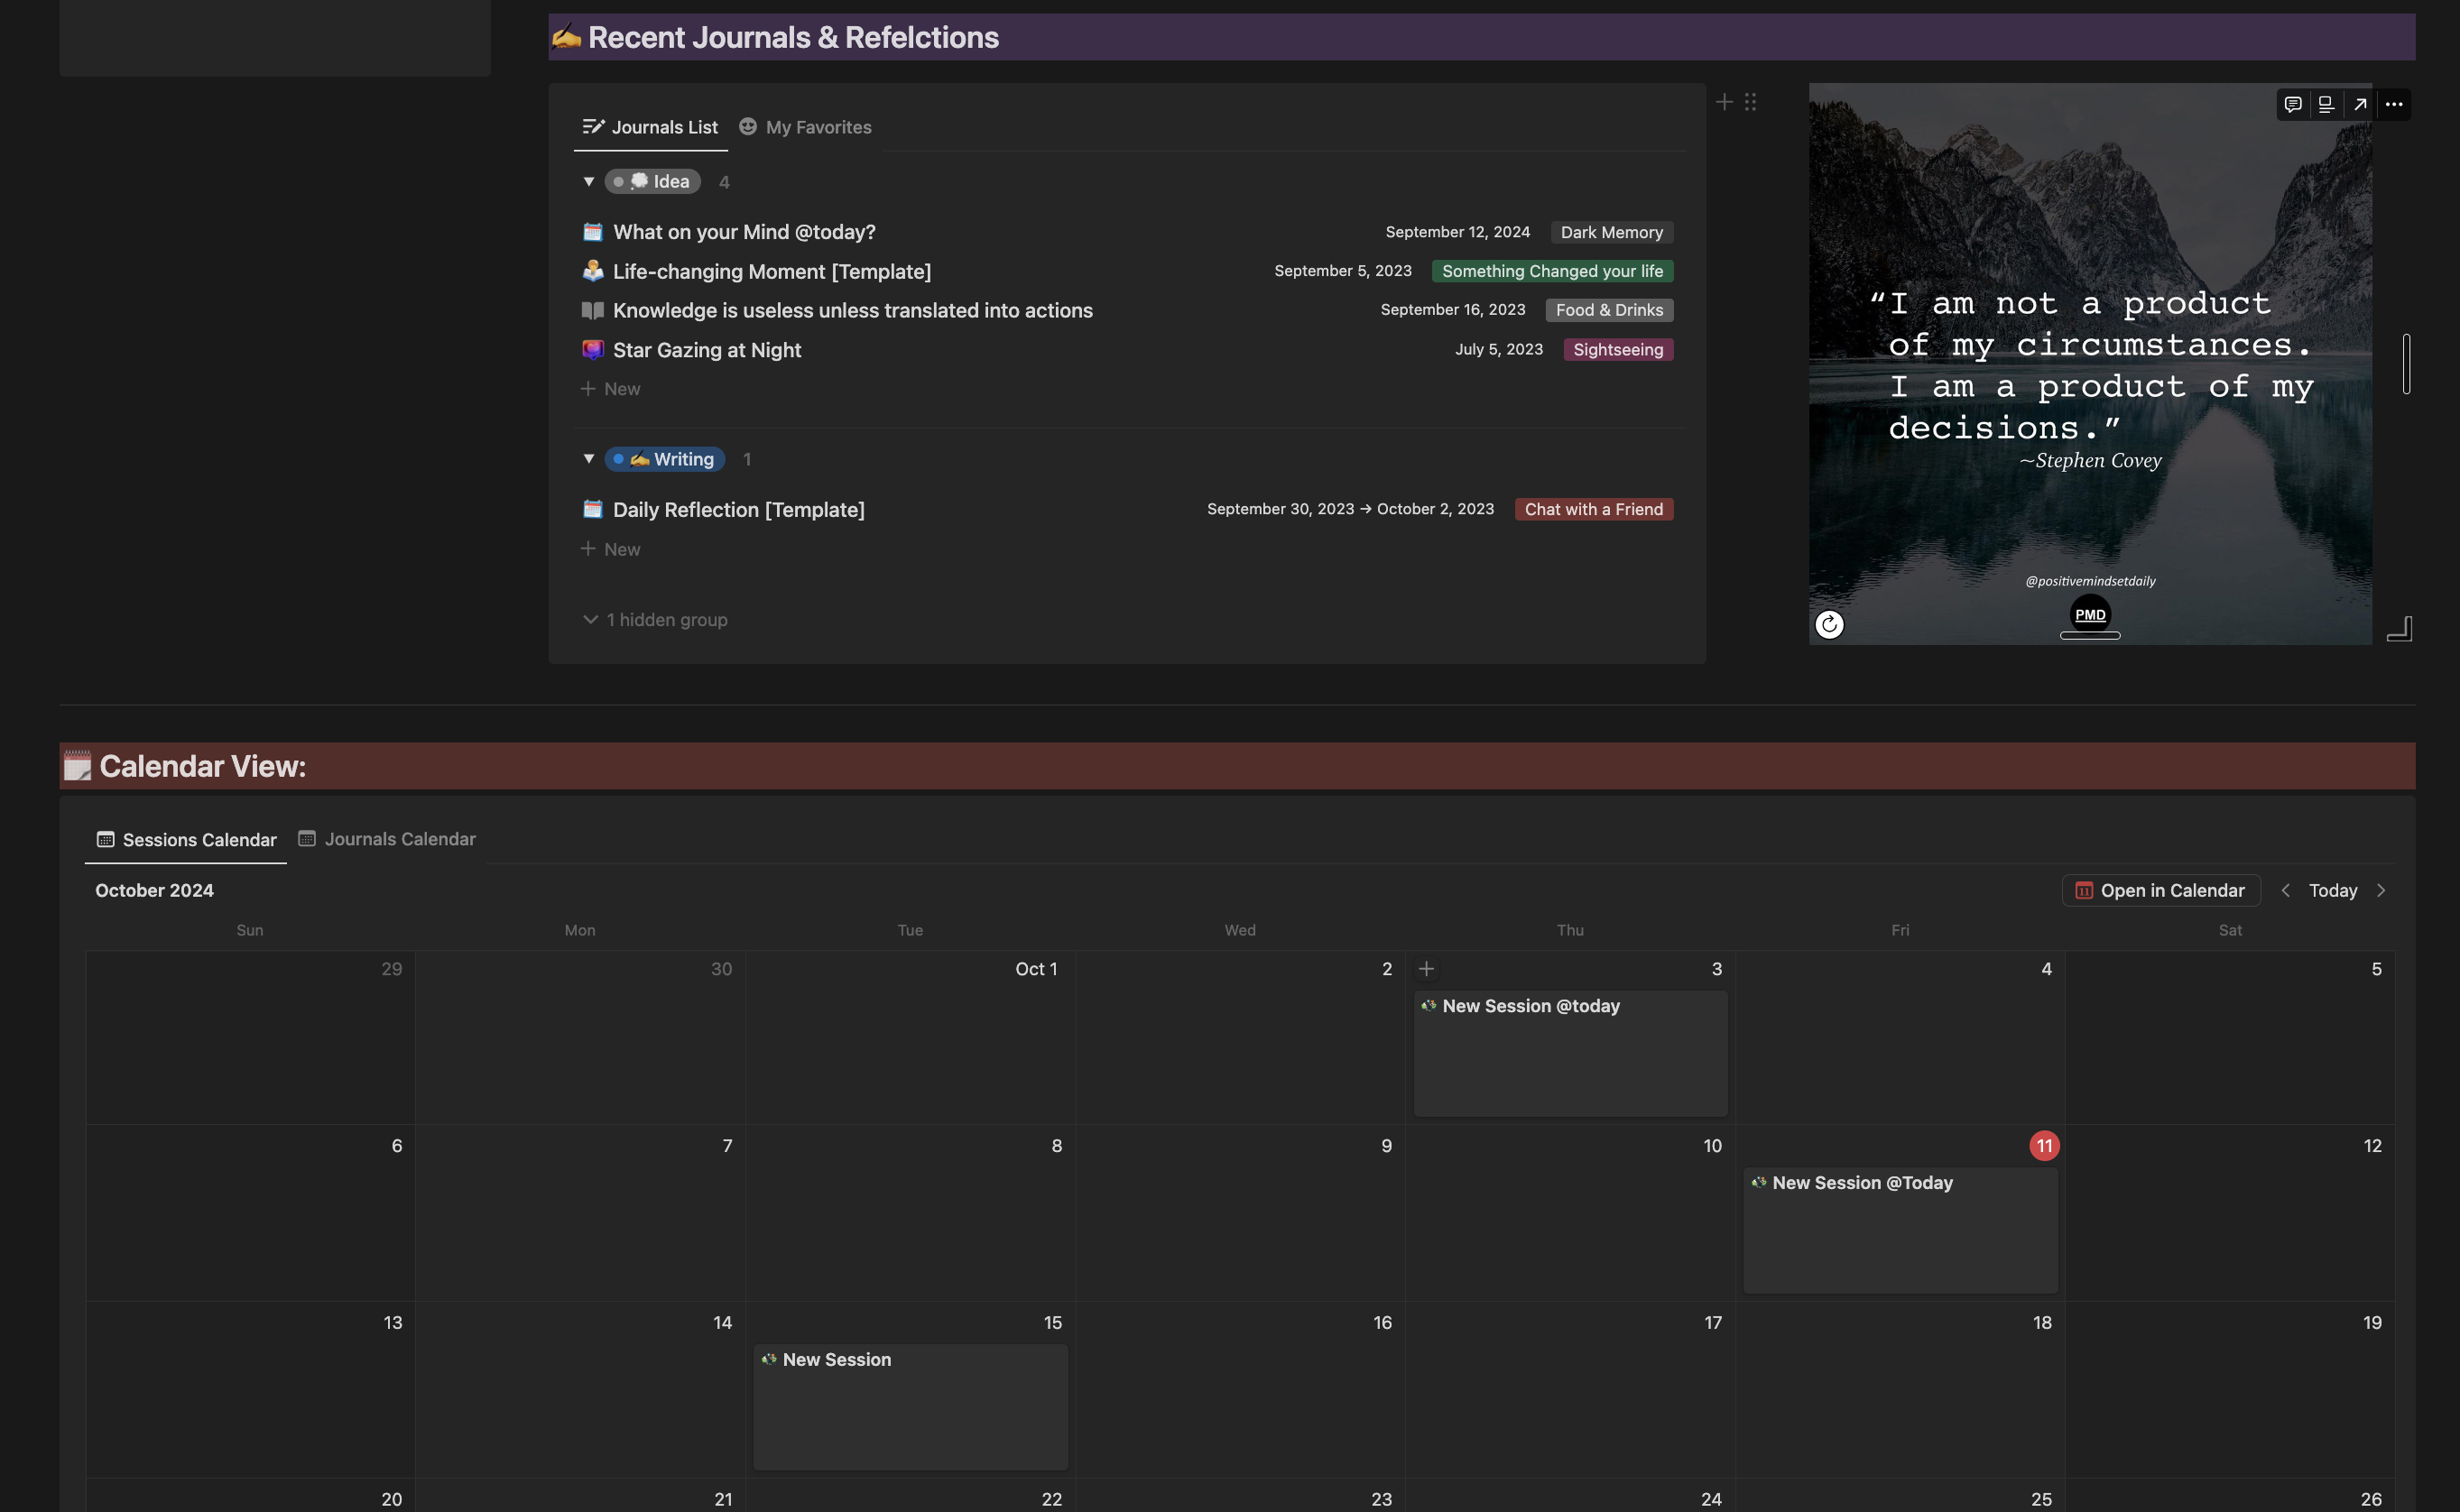Image resolution: width=2460 pixels, height=1512 pixels.
Task: Expand the 1 hidden group row
Action: pos(655,620)
